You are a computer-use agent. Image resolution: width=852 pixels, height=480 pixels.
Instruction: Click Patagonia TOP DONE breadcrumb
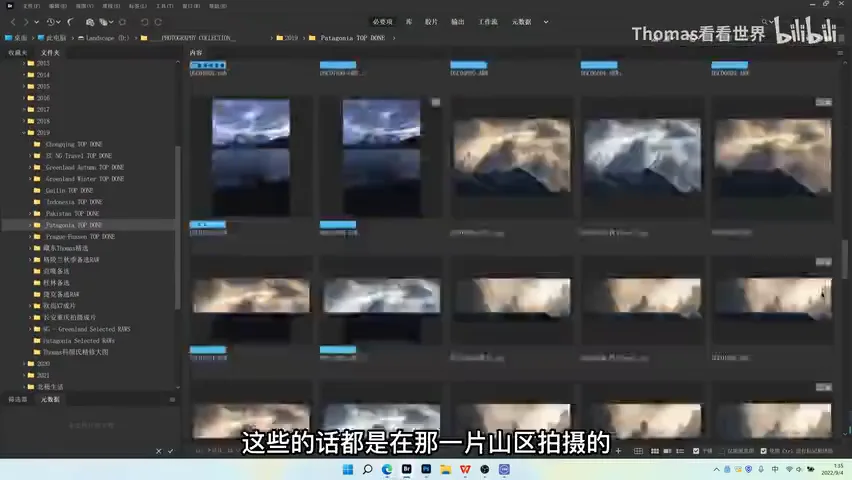[x=352, y=38]
